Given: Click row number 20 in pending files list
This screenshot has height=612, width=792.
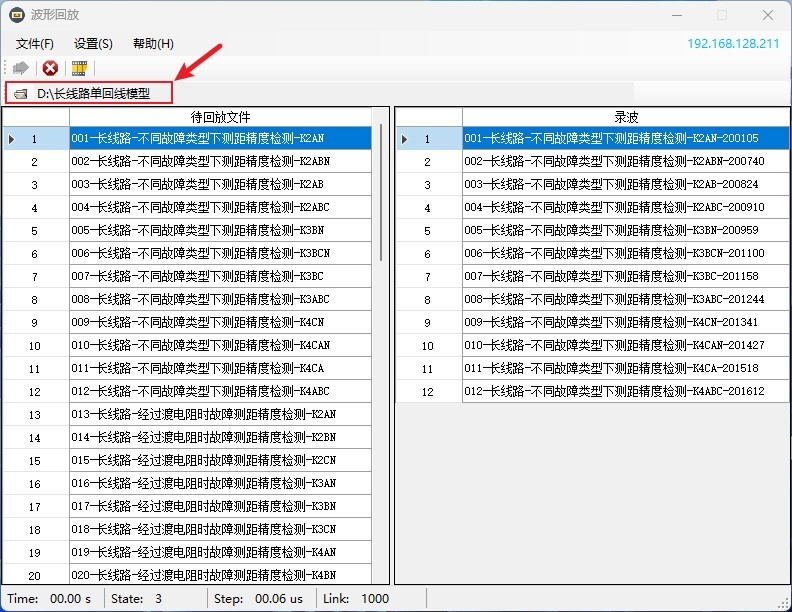Looking at the screenshot, I should pos(35,575).
